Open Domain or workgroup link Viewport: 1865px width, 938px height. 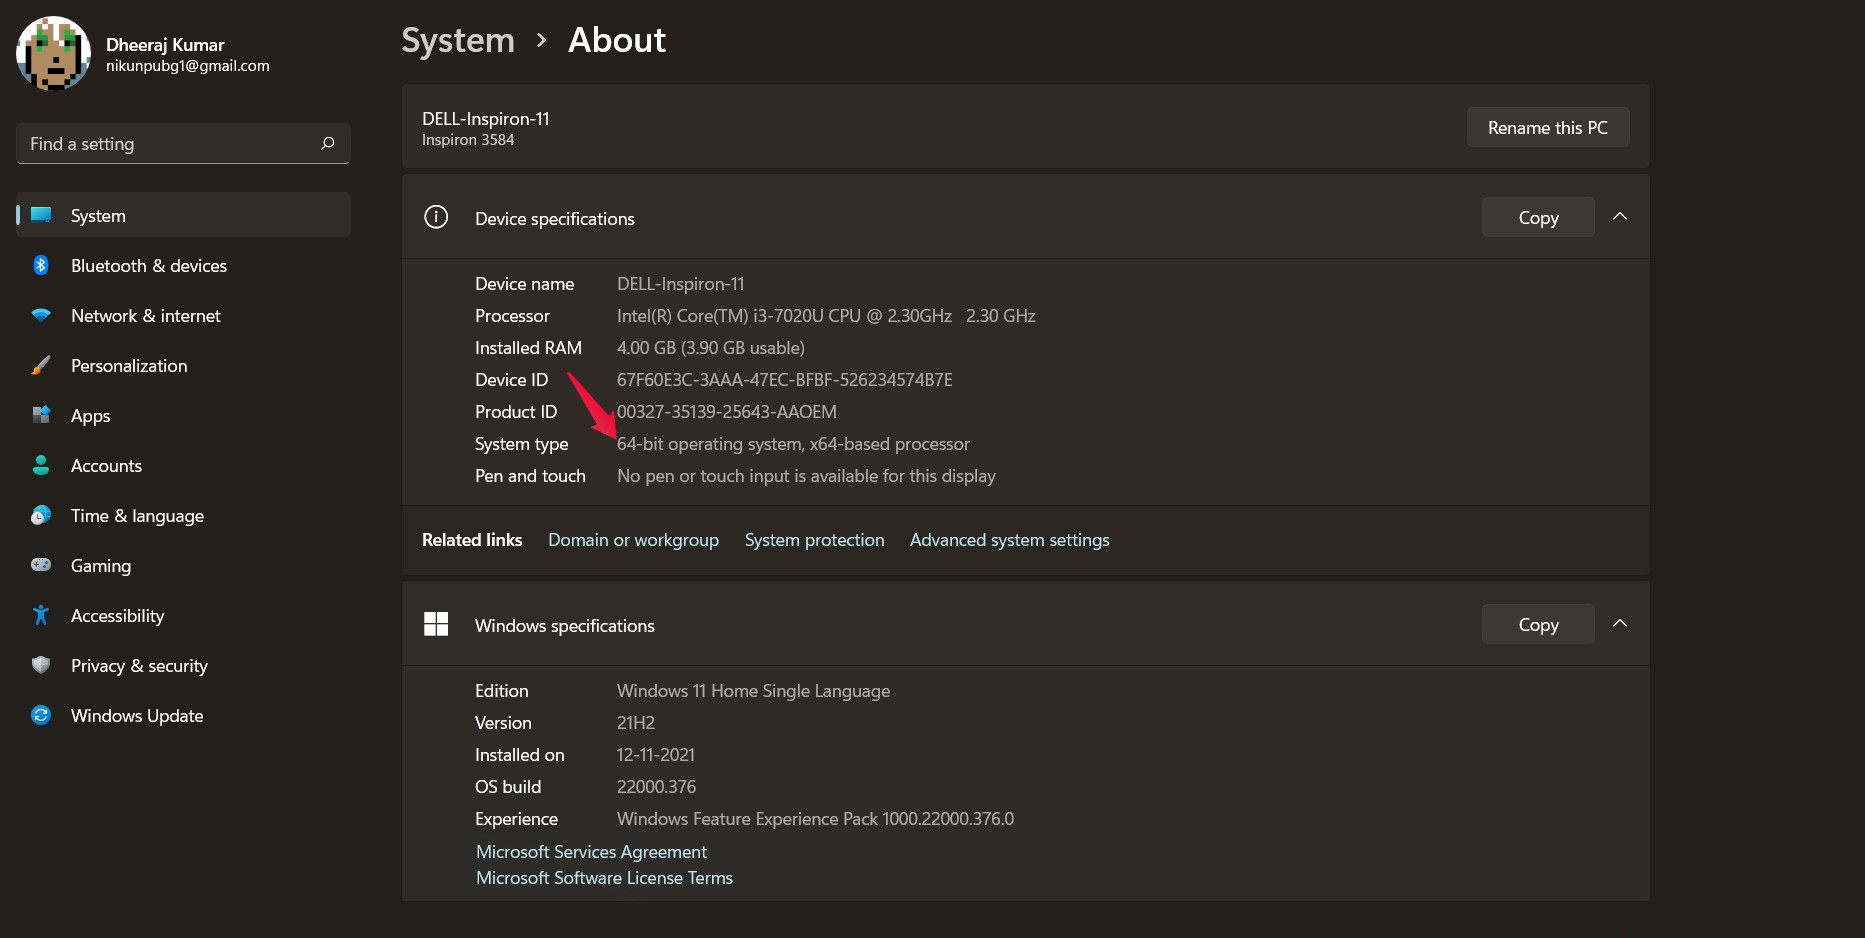click(x=633, y=540)
